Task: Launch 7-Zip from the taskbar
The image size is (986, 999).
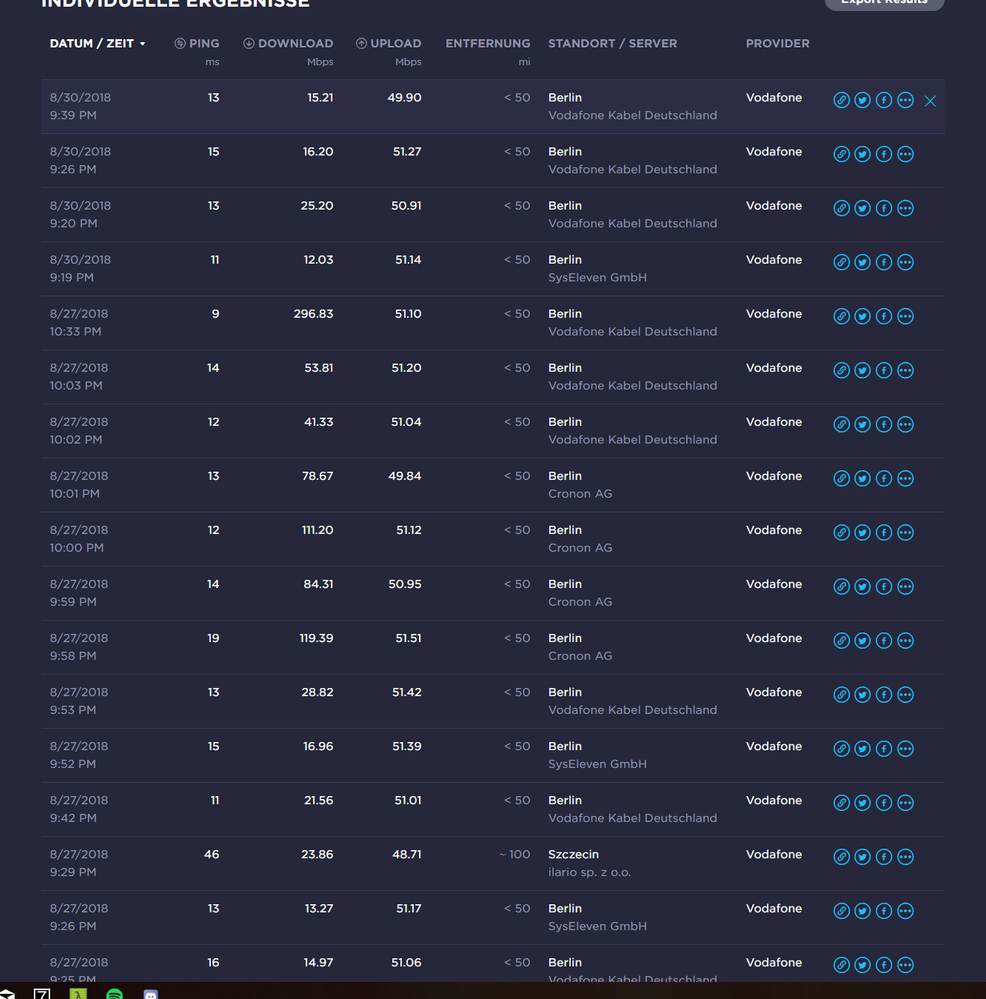Action: (x=41, y=994)
